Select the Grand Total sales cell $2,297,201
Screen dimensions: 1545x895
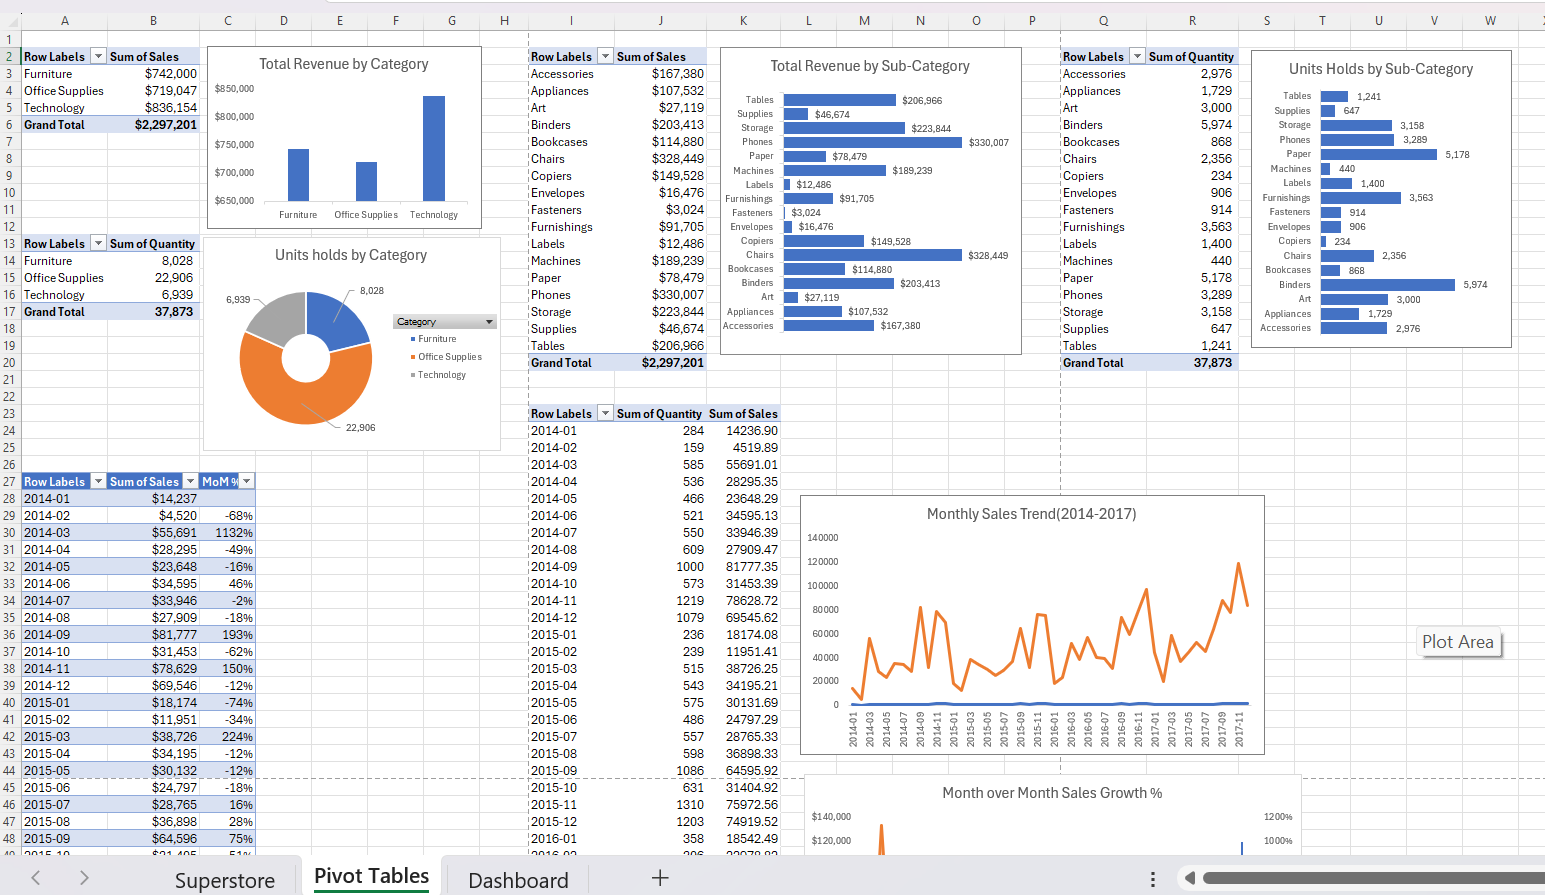click(152, 124)
